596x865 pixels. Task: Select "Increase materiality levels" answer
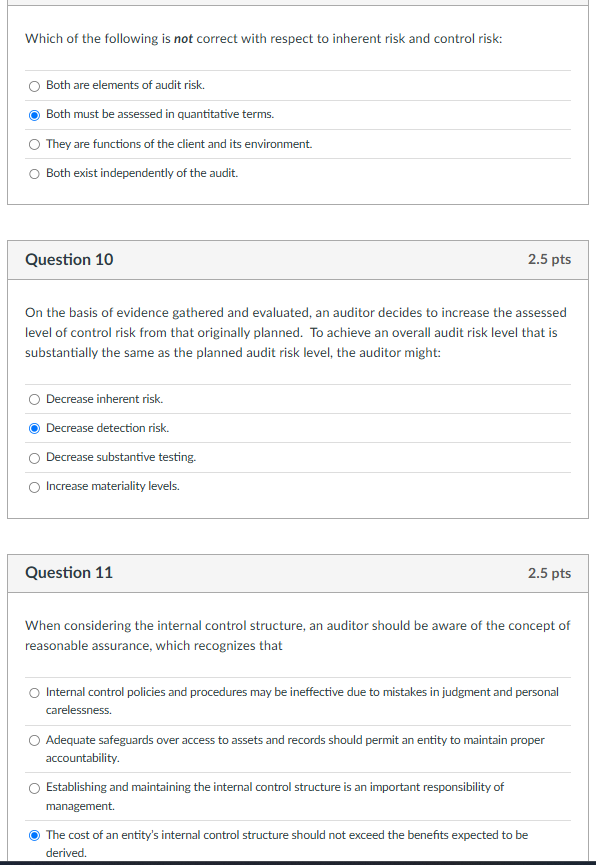tap(33, 486)
